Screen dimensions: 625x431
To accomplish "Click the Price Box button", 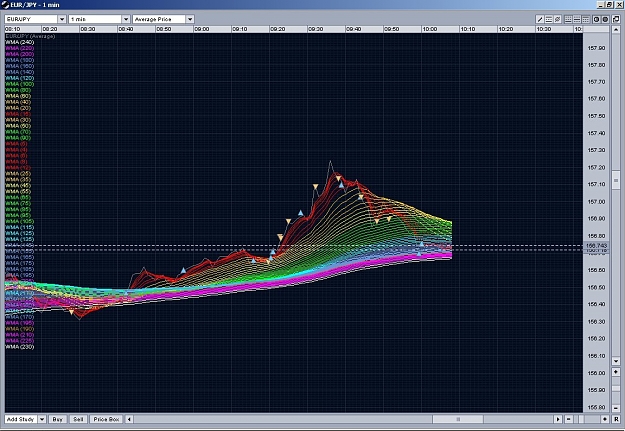I will click(x=106, y=419).
